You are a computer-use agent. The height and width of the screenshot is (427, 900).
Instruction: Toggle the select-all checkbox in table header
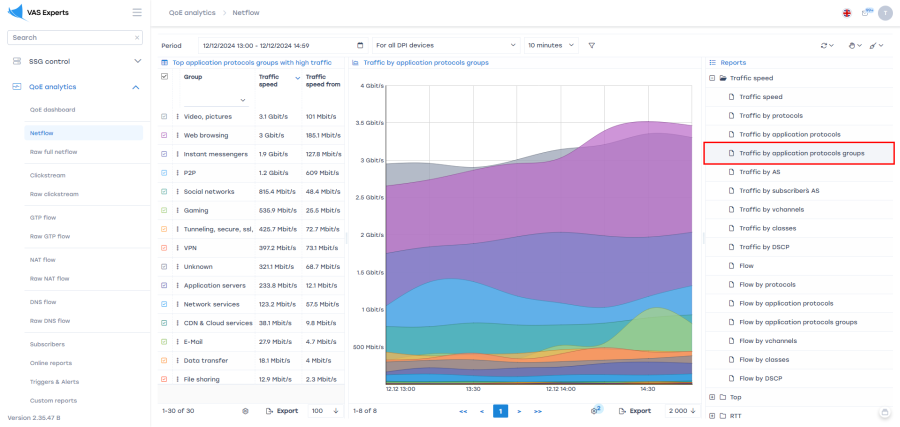pos(165,77)
